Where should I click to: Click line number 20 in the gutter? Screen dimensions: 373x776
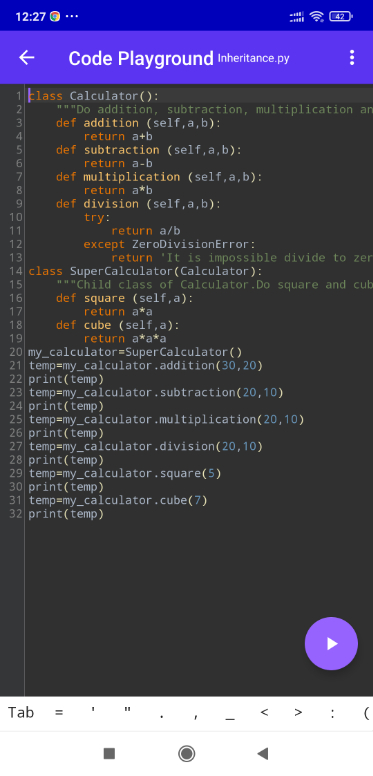click(x=15, y=352)
